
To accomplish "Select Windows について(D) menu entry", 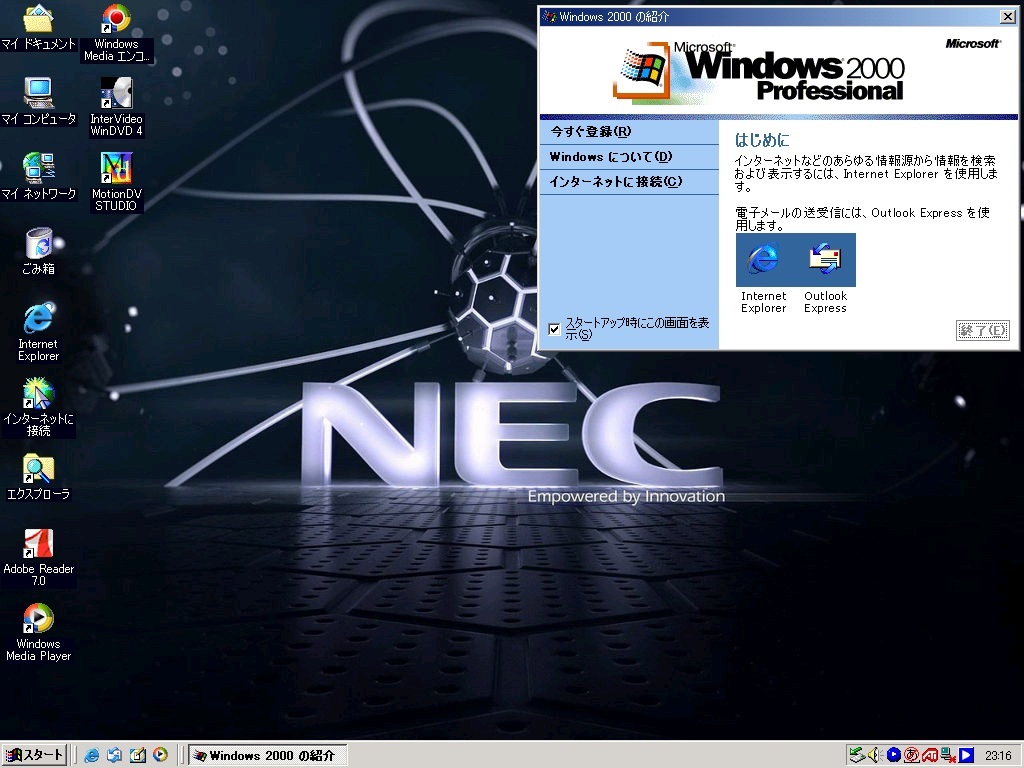I will click(629, 157).
